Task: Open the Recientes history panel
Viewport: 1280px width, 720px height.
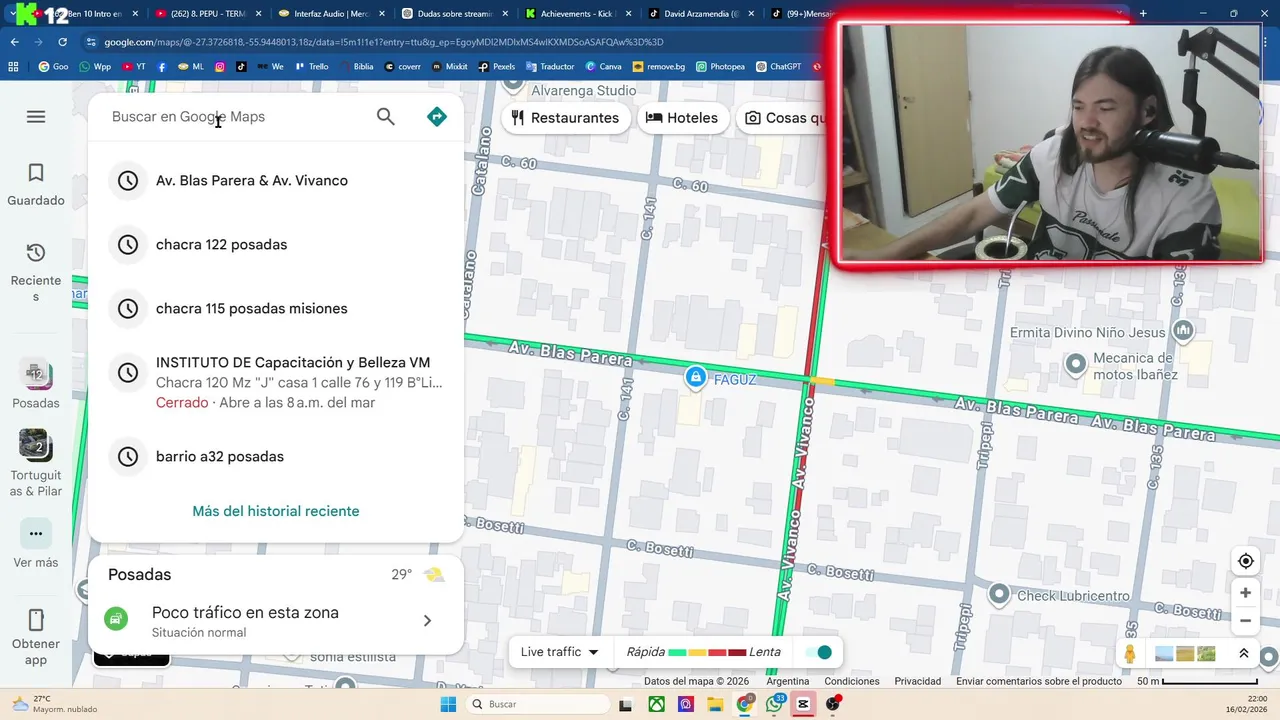Action: pos(36,271)
